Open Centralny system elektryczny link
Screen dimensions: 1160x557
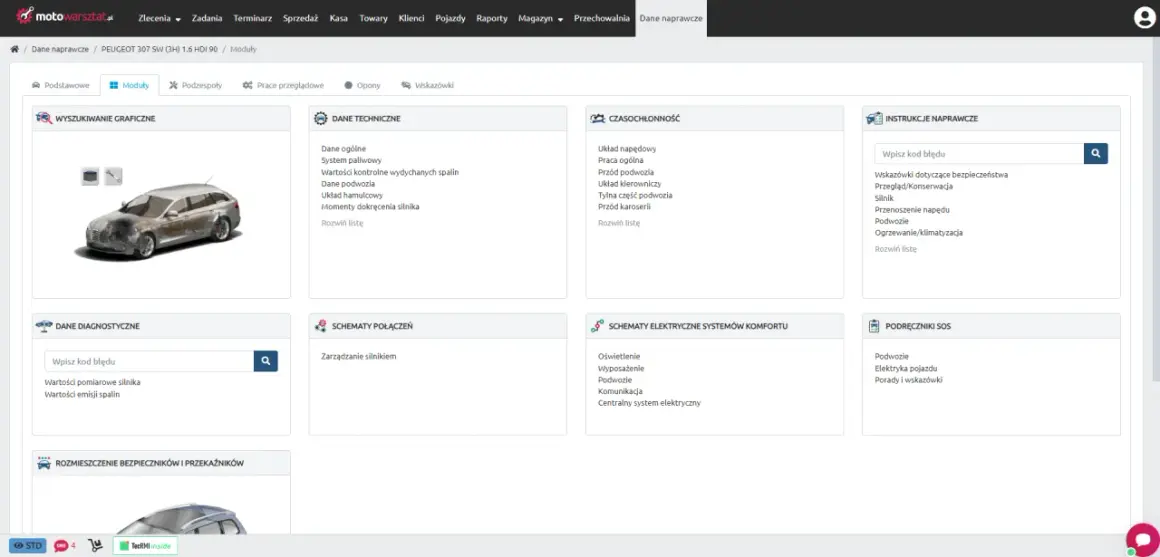click(649, 403)
